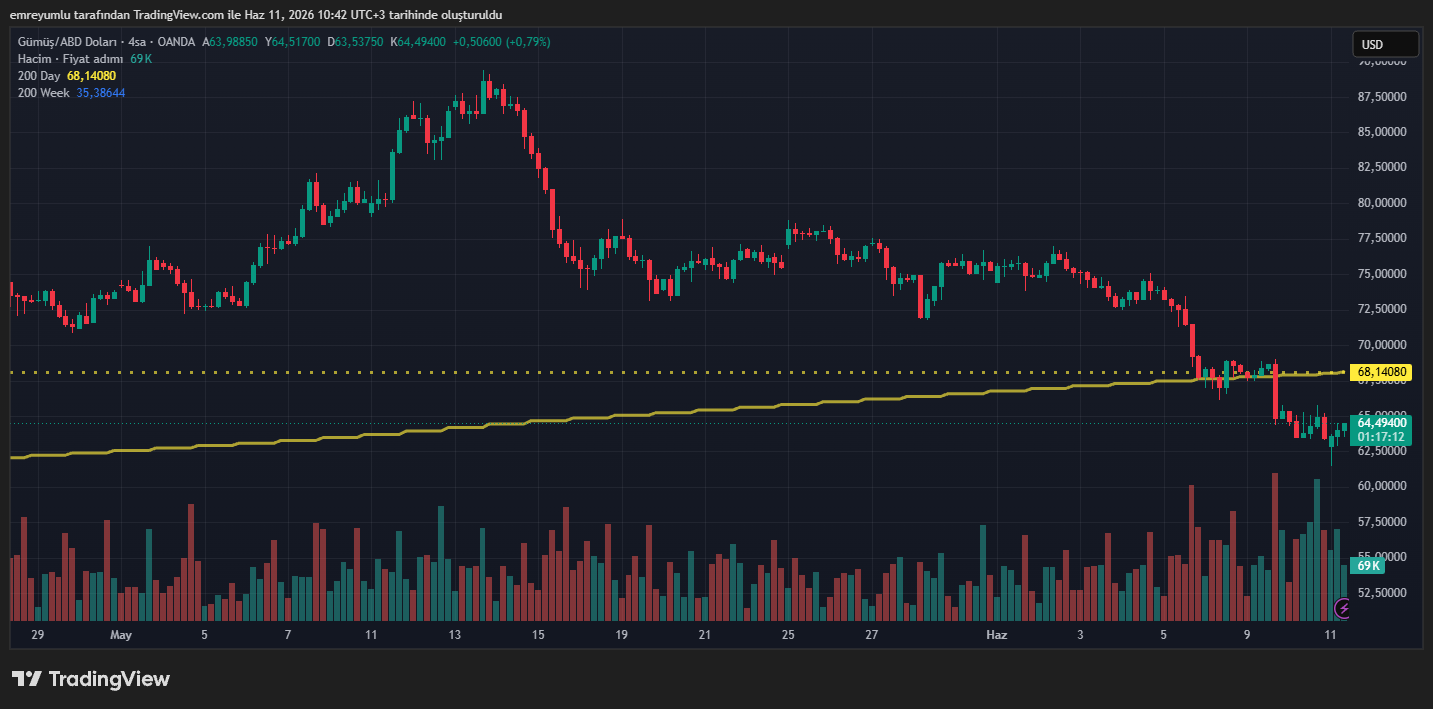
Task: Click the high value 64,51700
Action: click(x=296, y=42)
